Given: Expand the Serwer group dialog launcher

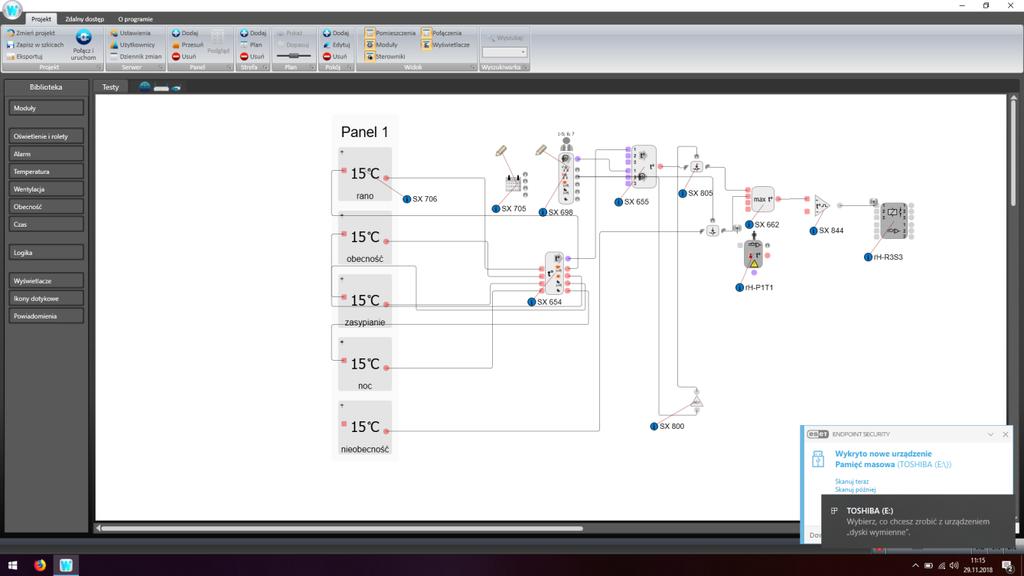Looking at the screenshot, I should (161, 67).
